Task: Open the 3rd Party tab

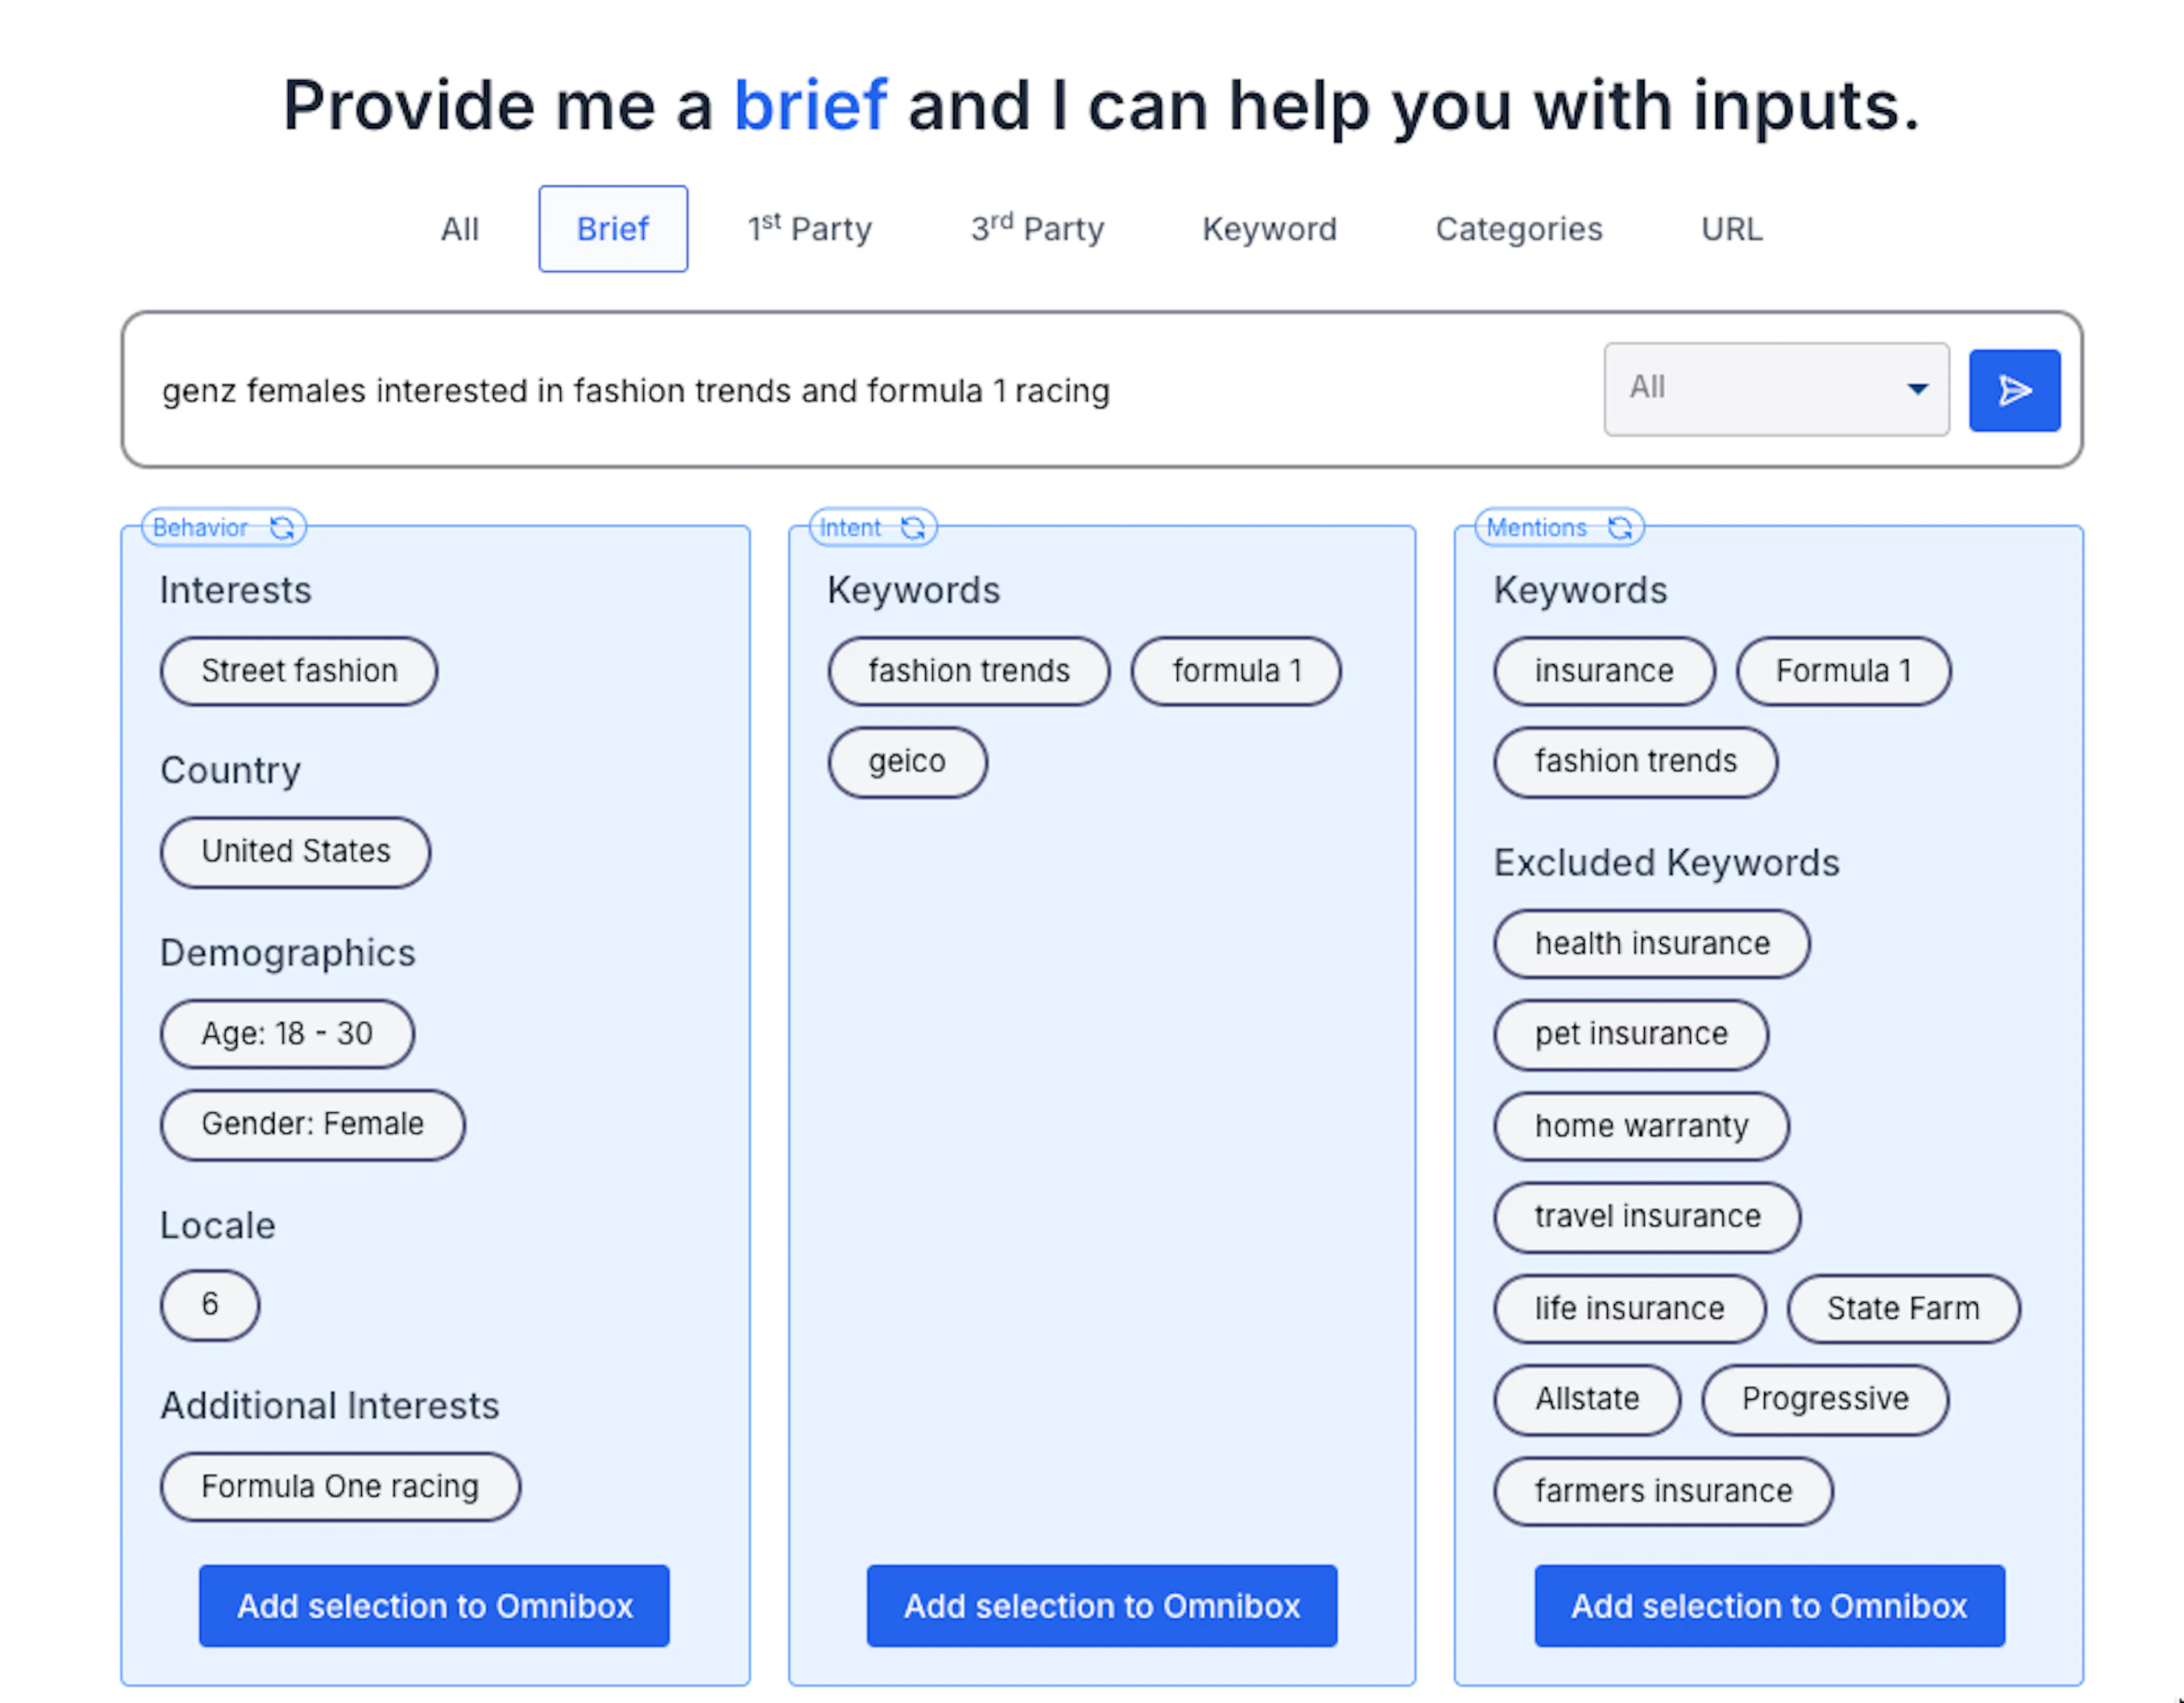Action: point(1037,229)
